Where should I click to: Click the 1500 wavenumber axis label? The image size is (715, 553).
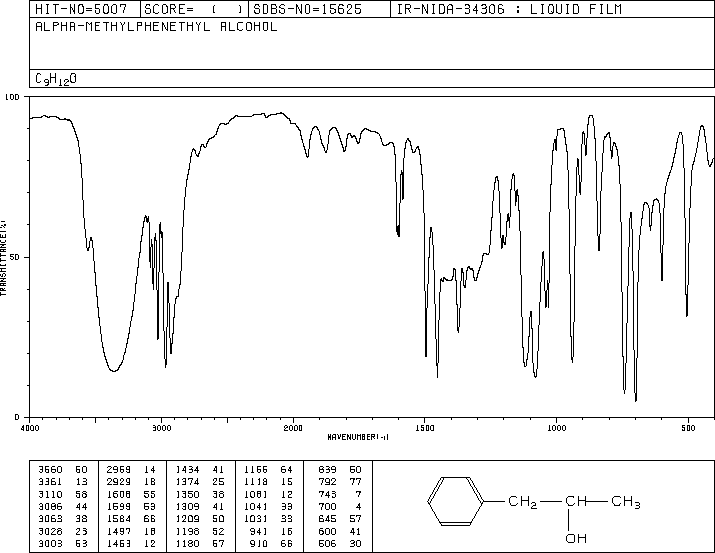425,428
